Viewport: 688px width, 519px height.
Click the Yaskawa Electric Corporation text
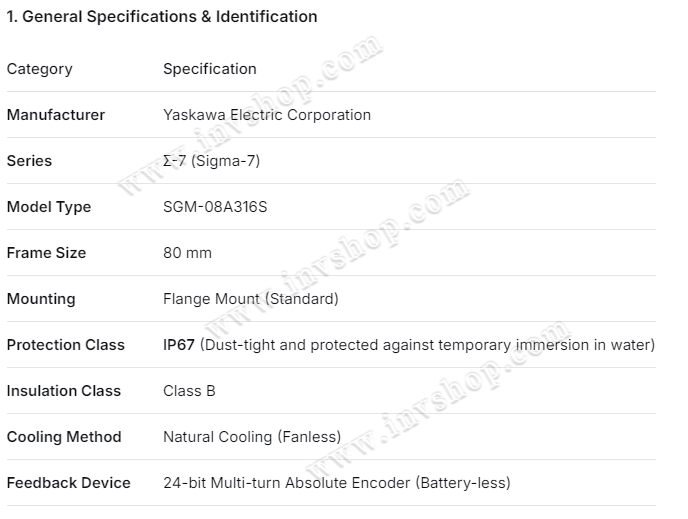click(x=267, y=115)
